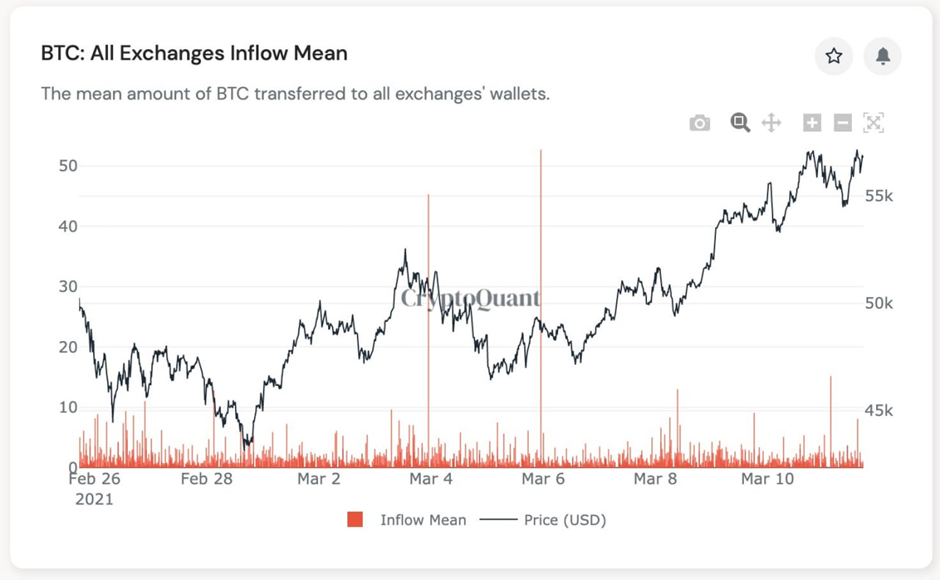Download chart with camera snapshot icon
940x580 pixels.
click(700, 123)
